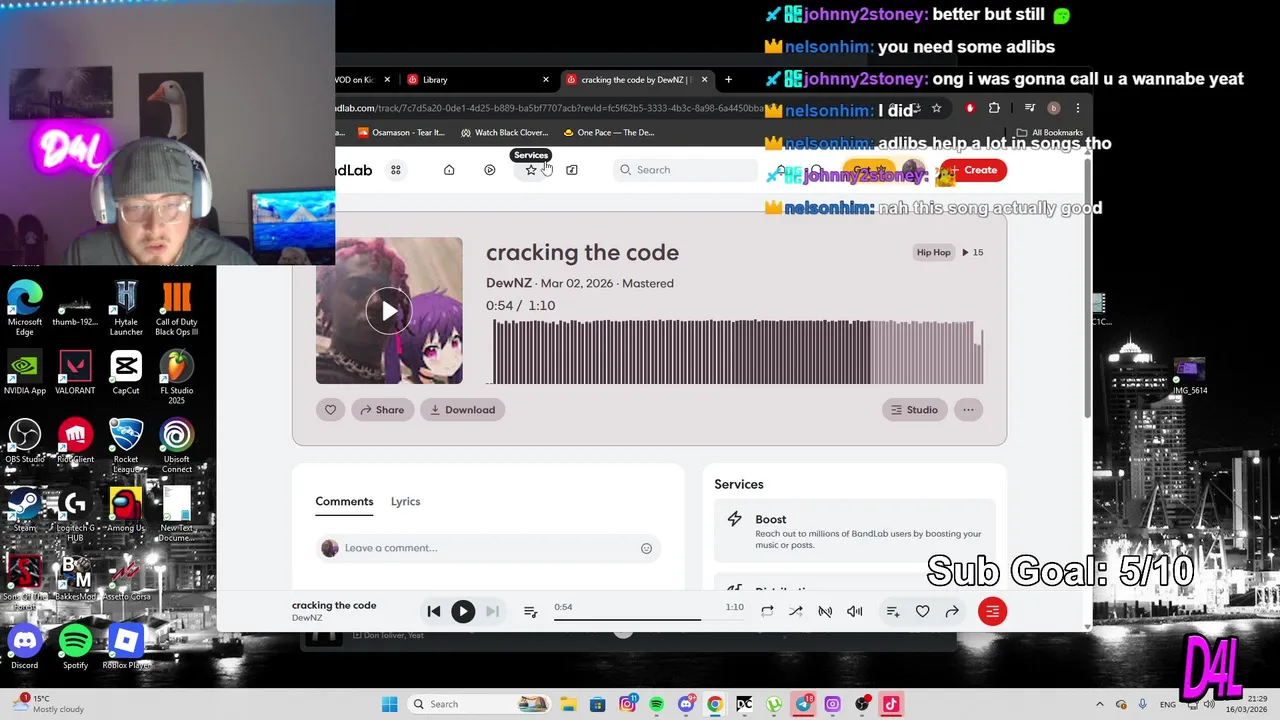The width and height of the screenshot is (1280, 720).
Task: Open the VALORANT desktop shortcut
Action: pos(75,372)
